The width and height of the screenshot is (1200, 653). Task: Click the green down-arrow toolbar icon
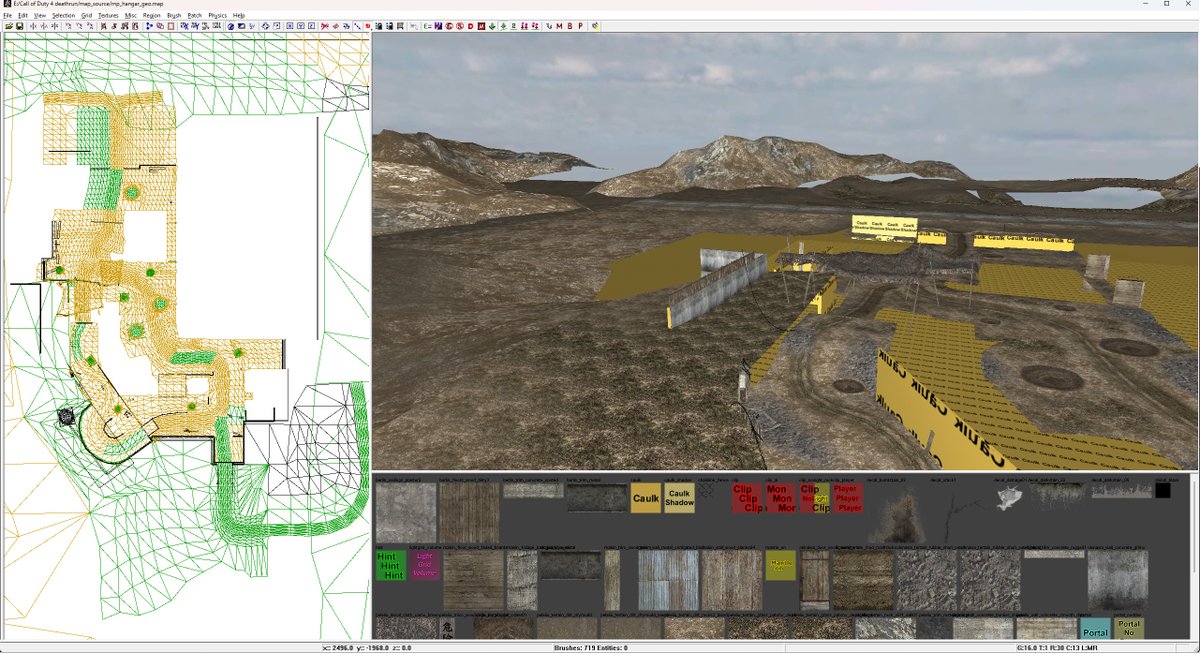[x=491, y=26]
